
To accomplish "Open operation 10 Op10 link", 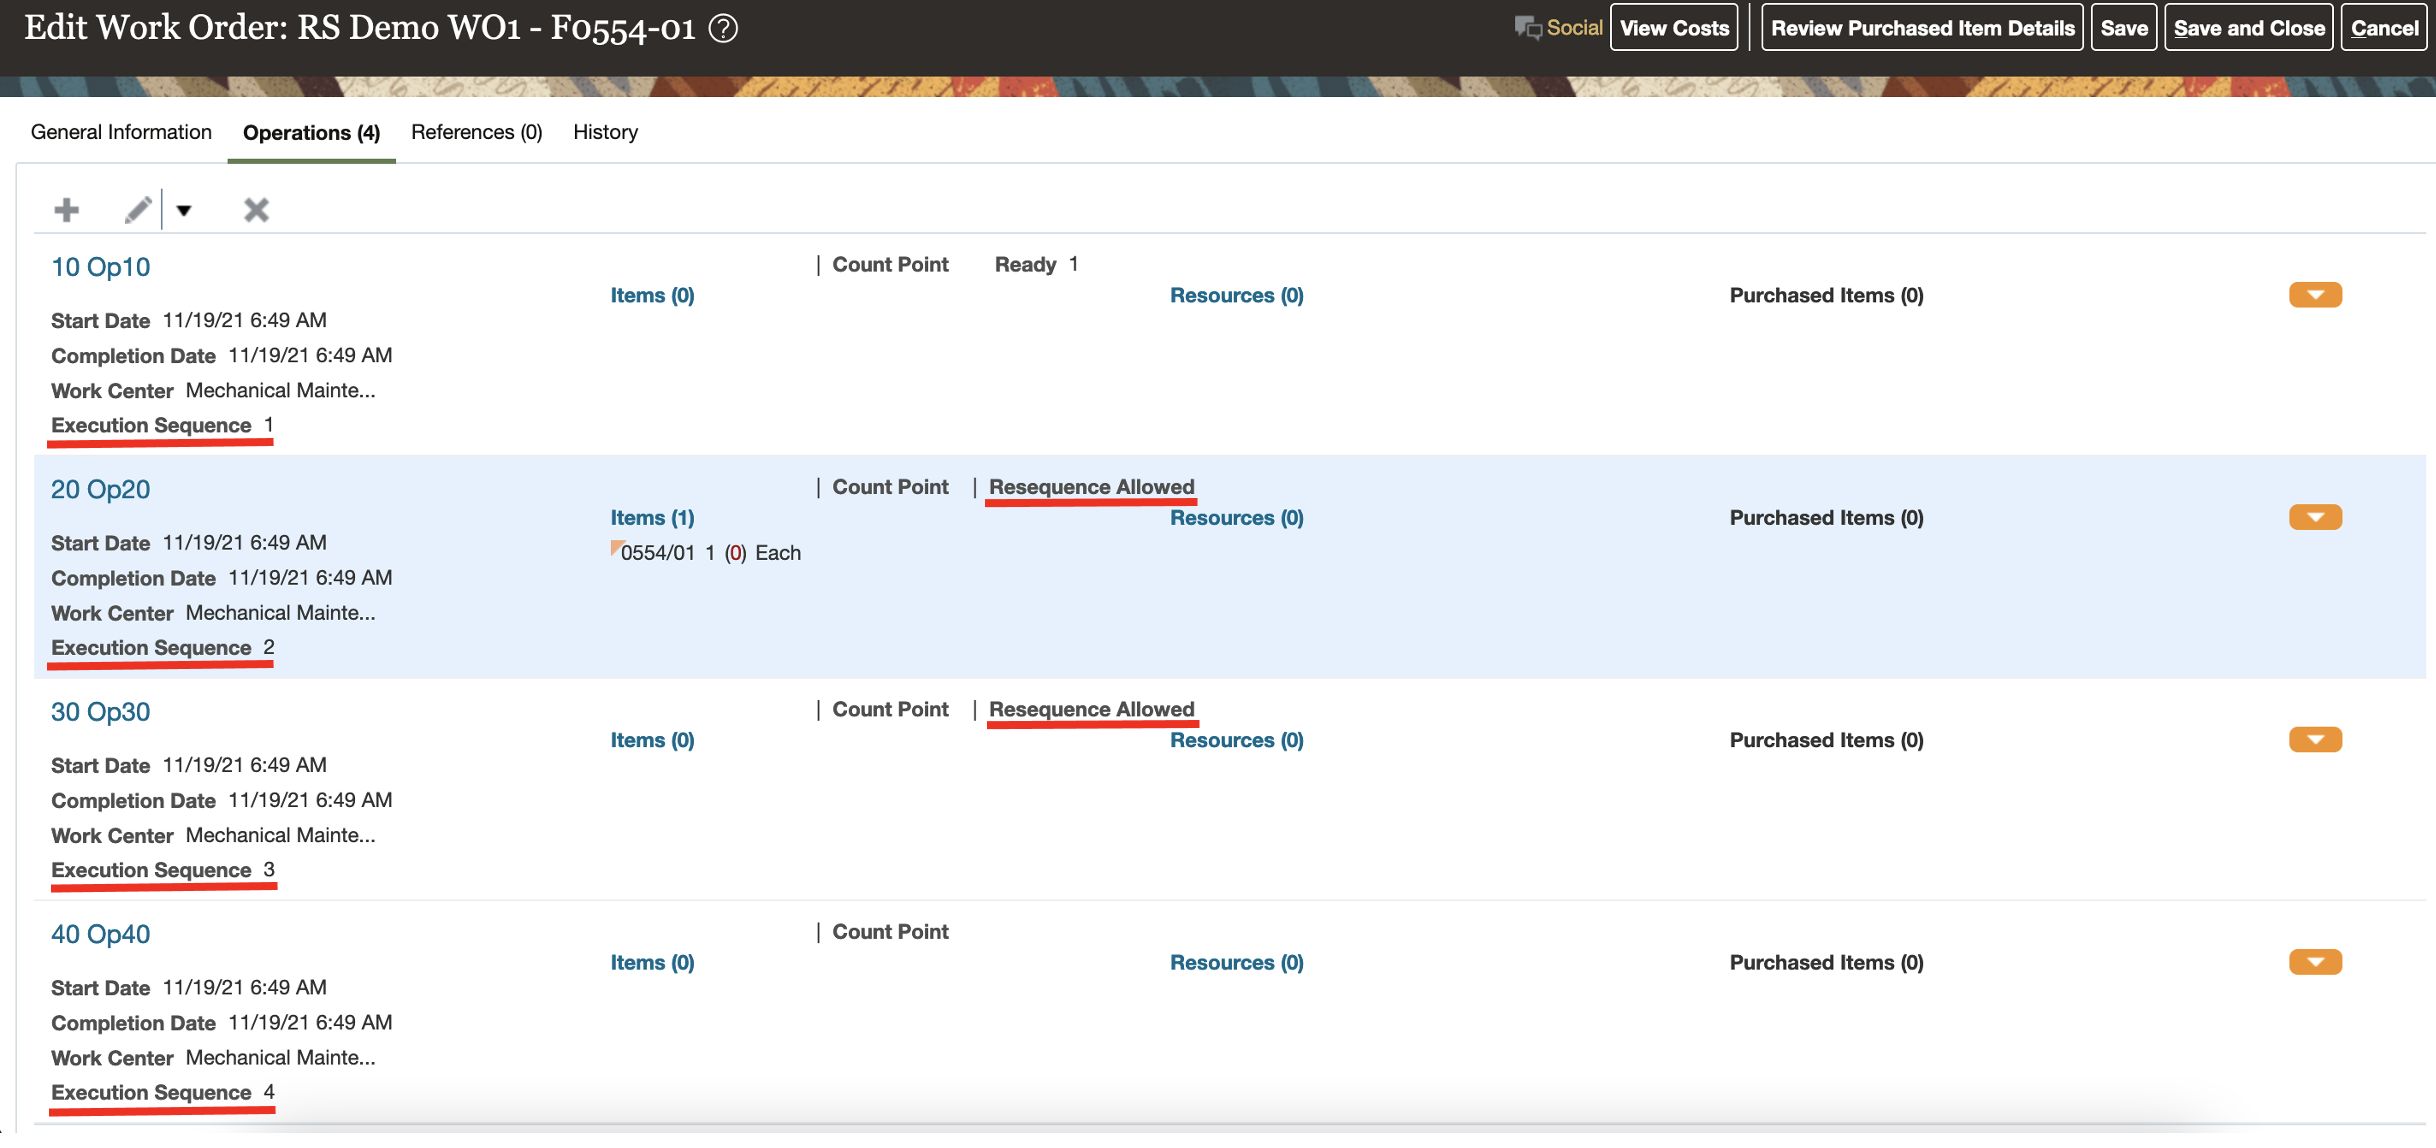I will pyautogui.click(x=100, y=267).
